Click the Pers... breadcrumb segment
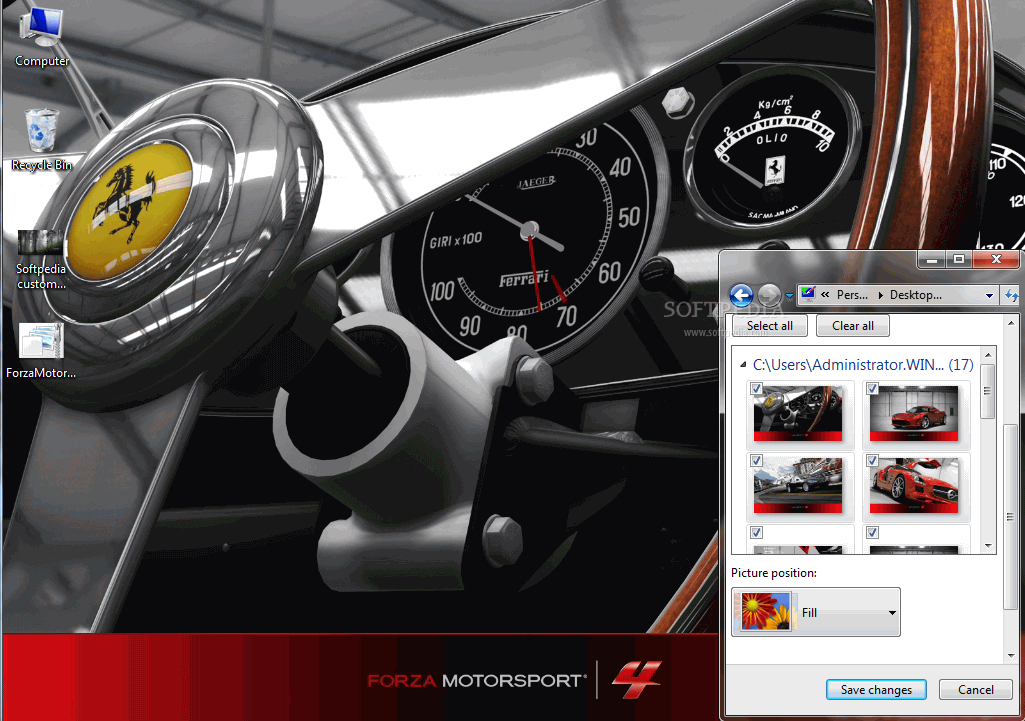Image resolution: width=1025 pixels, height=721 pixels. point(852,295)
